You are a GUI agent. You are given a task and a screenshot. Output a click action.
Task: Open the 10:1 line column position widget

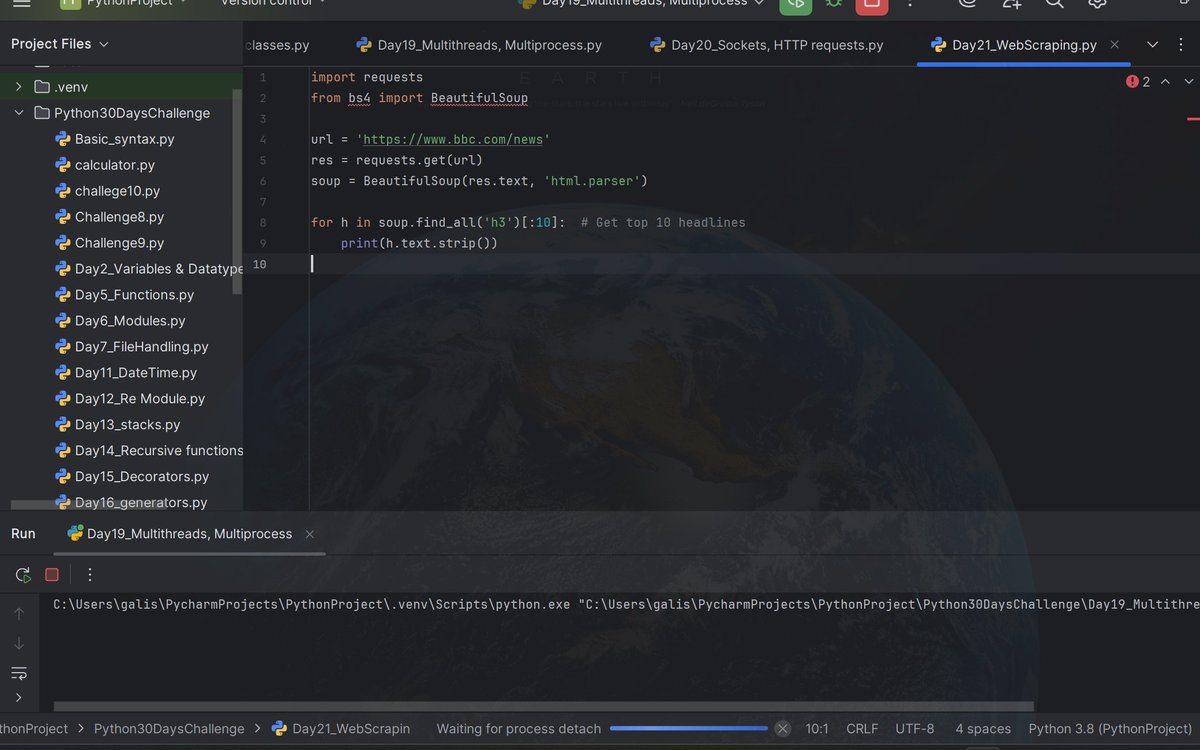pyautogui.click(x=817, y=729)
